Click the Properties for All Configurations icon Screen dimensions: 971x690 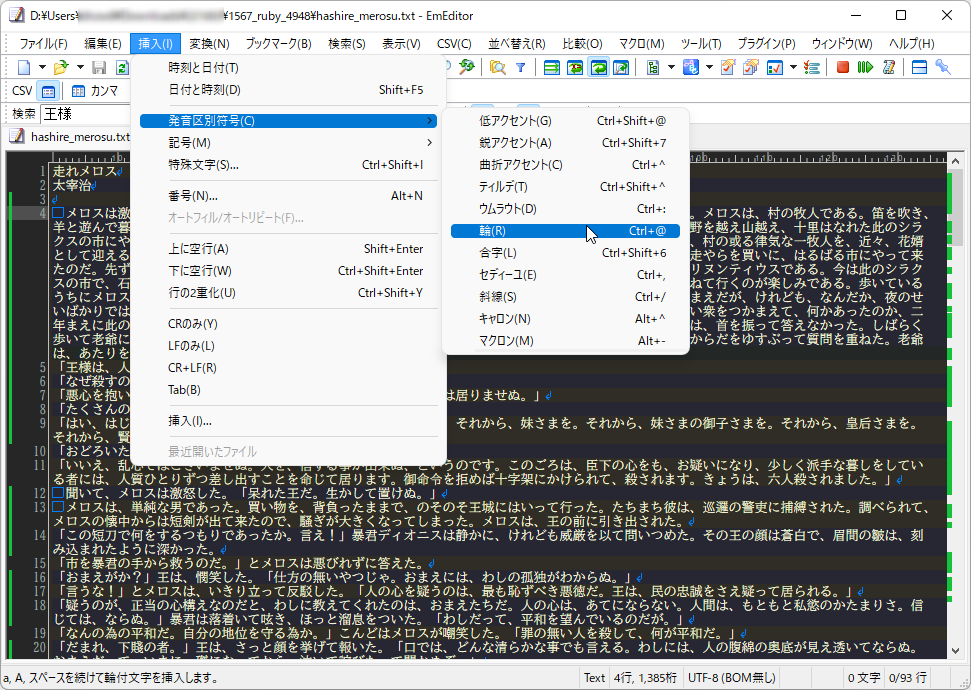tap(751, 68)
